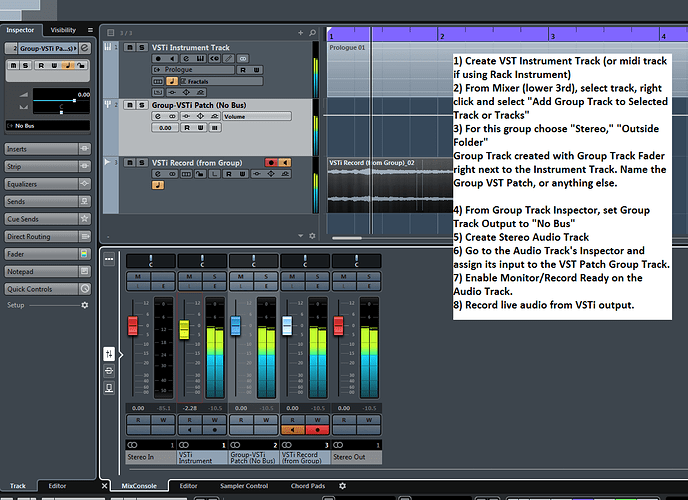Image resolution: width=688 pixels, height=500 pixels.
Task: Switch to left zone Editor tab
Action: [57, 486]
